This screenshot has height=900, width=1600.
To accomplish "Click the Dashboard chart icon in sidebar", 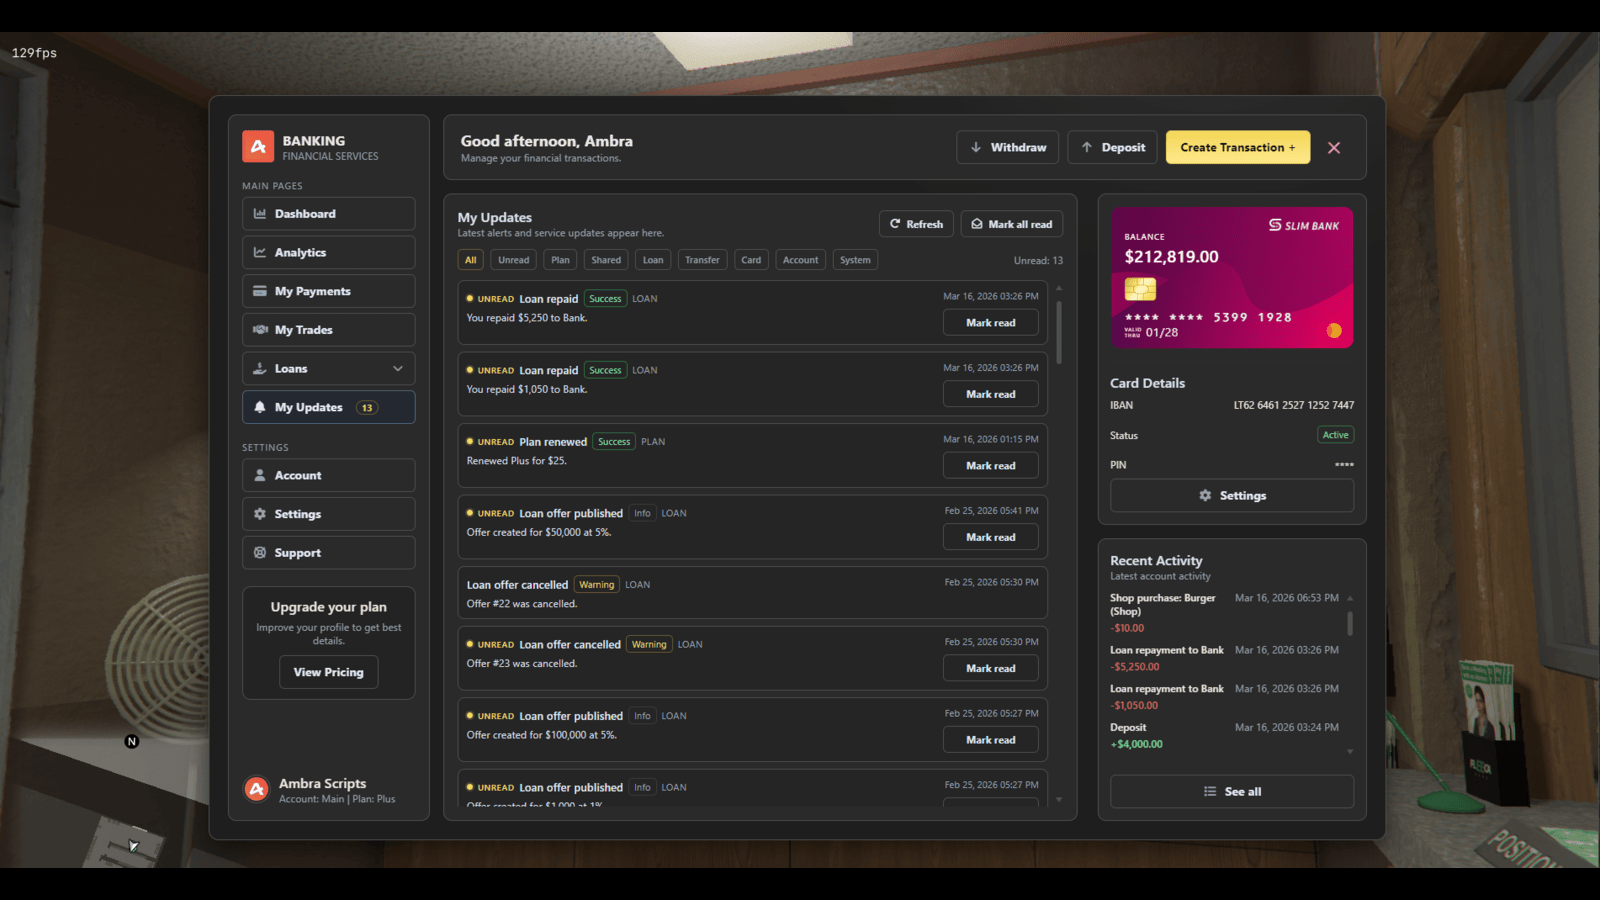I will [260, 214].
